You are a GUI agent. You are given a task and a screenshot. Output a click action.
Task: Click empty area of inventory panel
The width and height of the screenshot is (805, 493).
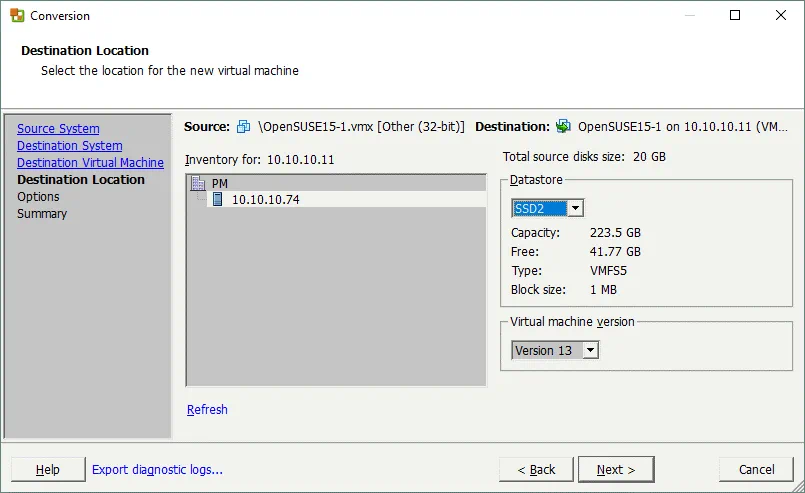tap(335, 300)
